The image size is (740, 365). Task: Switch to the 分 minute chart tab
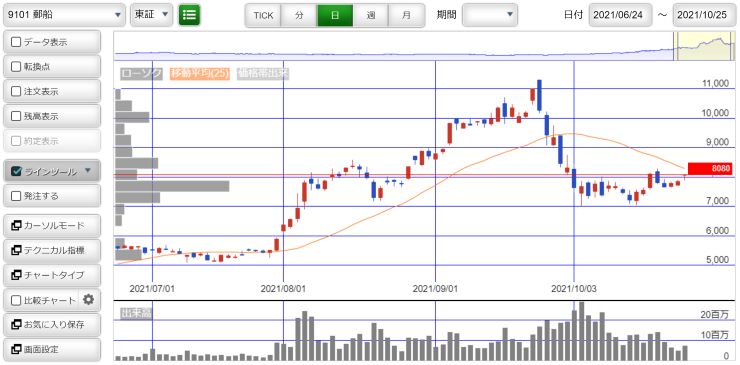click(299, 16)
